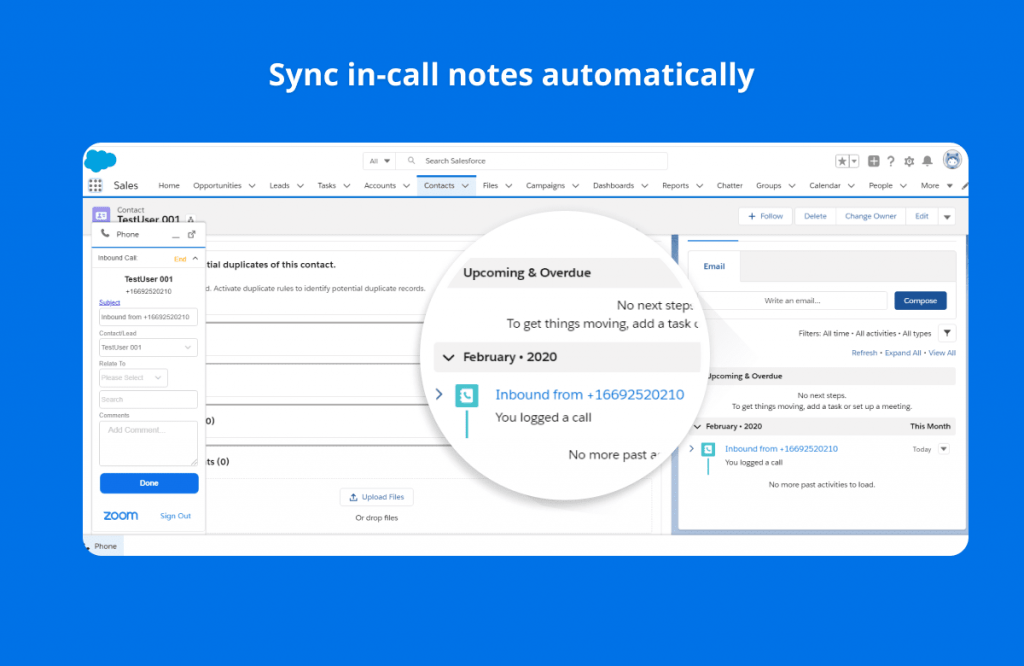Open the Contact/Lead dropdown showing TestUser 001
The width and height of the screenshot is (1024, 666).
148,347
